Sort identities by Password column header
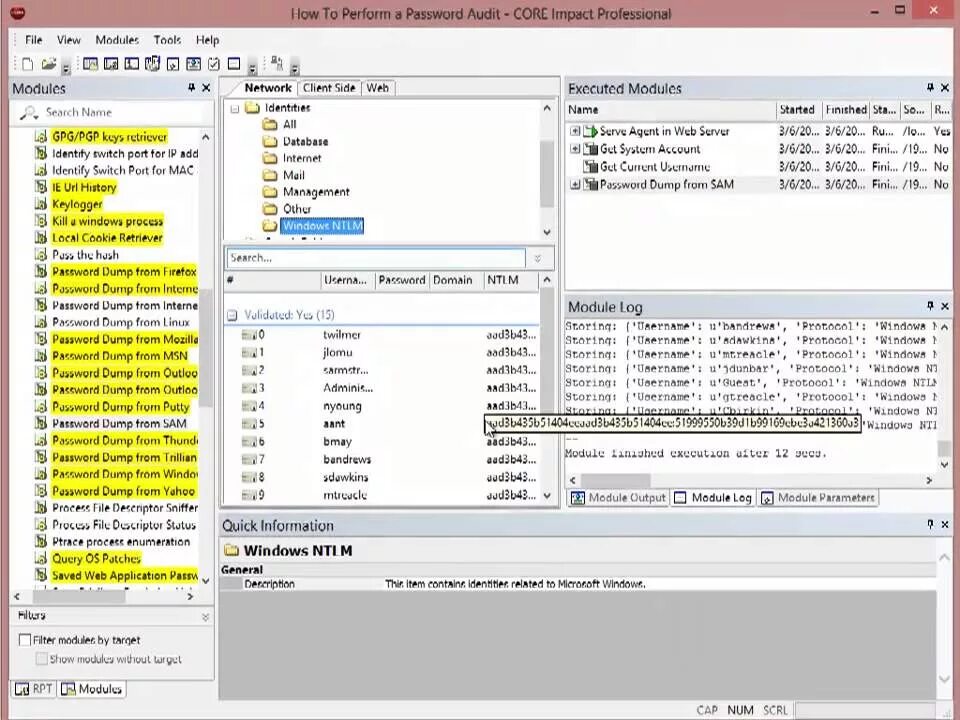Screen dimensions: 960x720 (x=402, y=280)
